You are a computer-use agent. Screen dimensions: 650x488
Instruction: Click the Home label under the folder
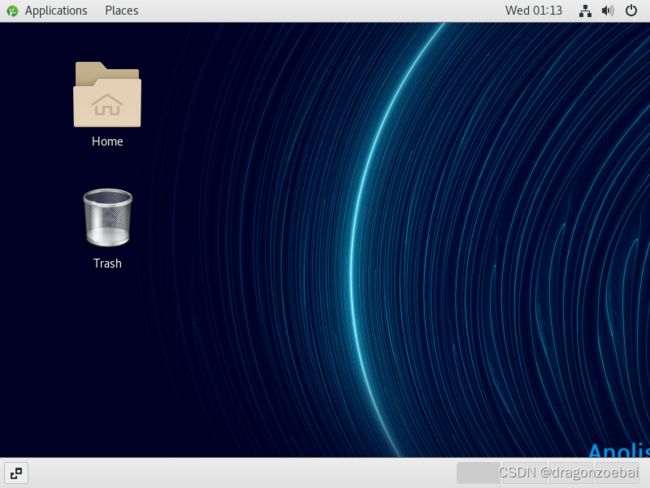coord(107,141)
